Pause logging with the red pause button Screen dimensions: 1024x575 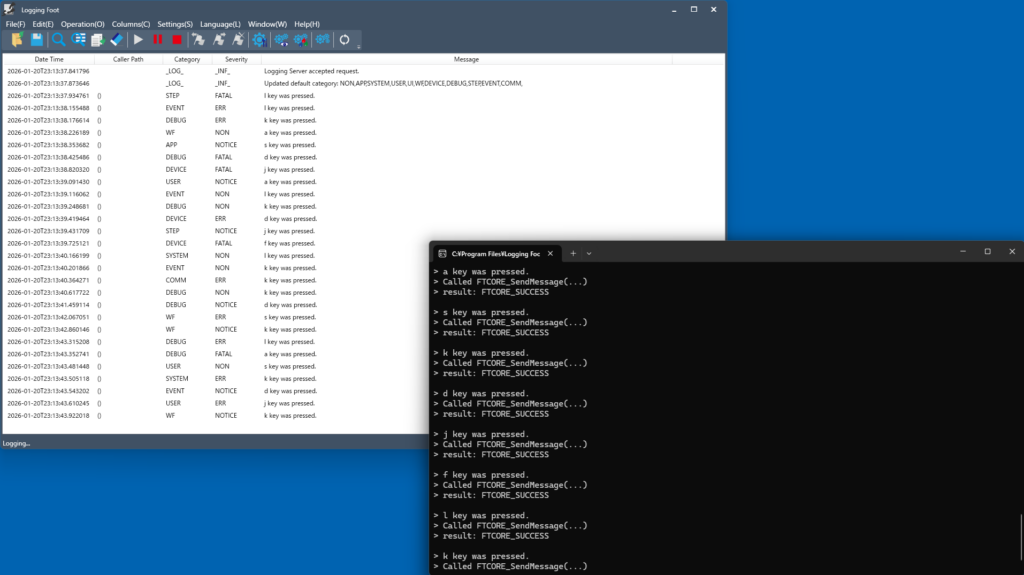(158, 39)
